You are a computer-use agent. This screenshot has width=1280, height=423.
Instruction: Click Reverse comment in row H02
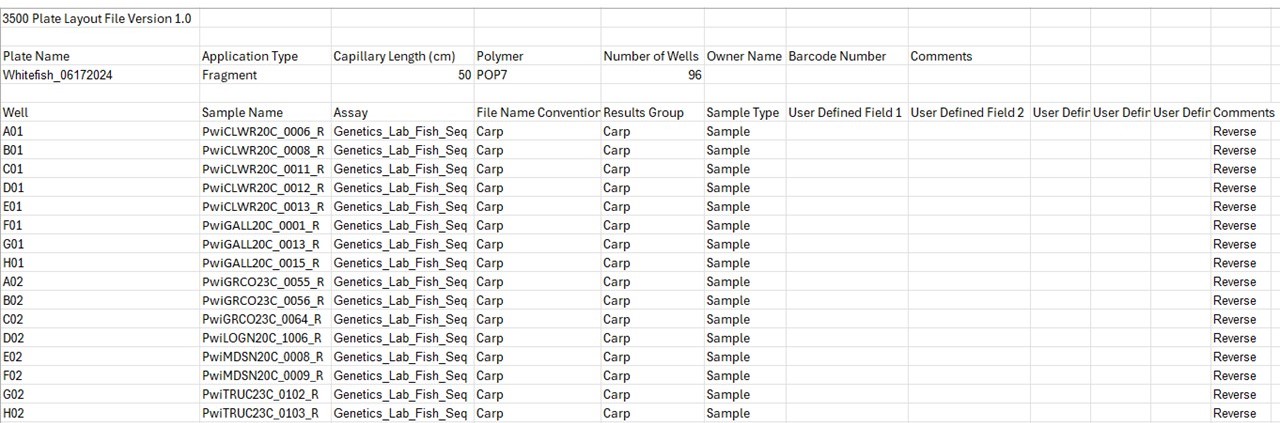coord(1234,413)
